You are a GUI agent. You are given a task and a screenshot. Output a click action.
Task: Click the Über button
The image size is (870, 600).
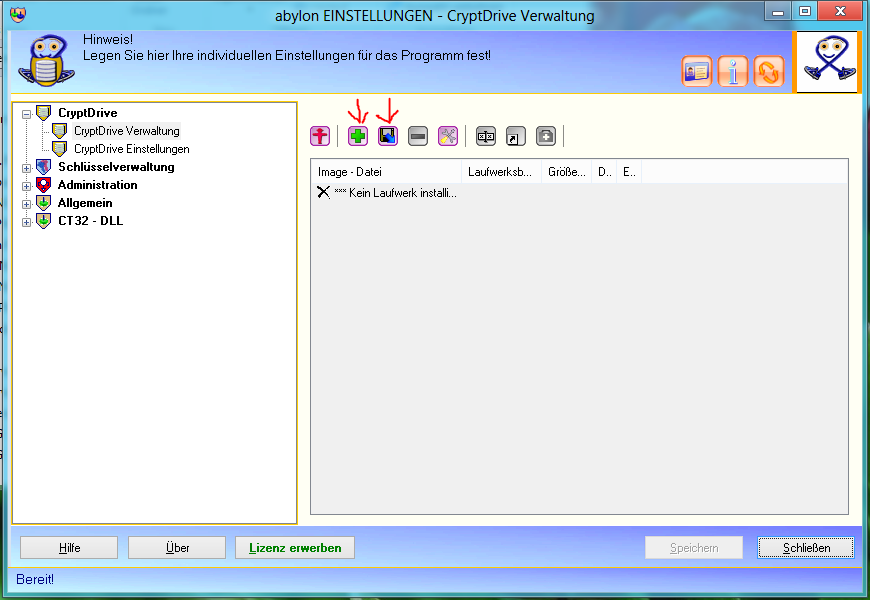pos(177,548)
